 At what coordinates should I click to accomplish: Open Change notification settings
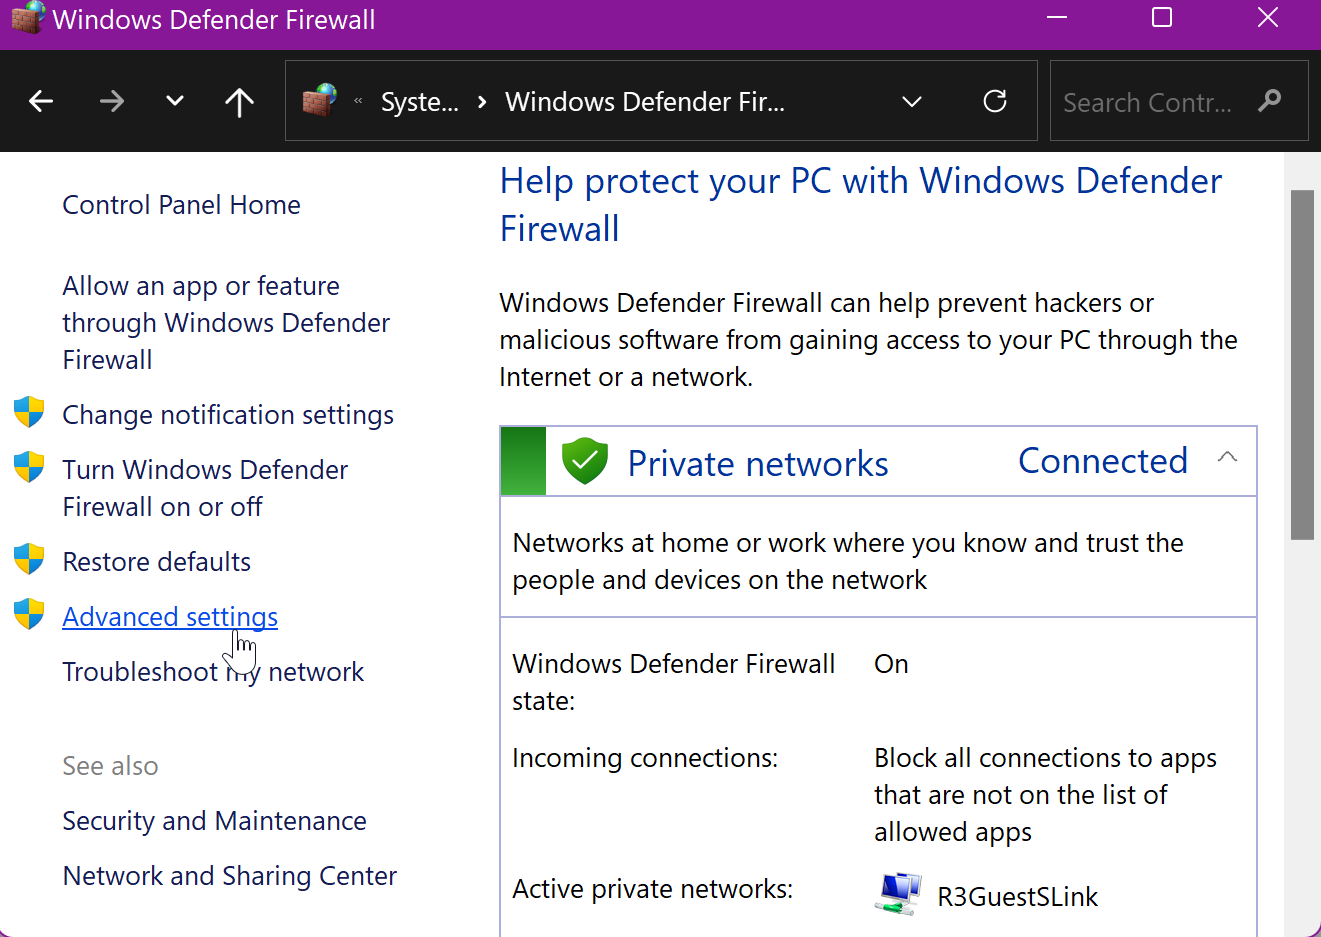[228, 415]
